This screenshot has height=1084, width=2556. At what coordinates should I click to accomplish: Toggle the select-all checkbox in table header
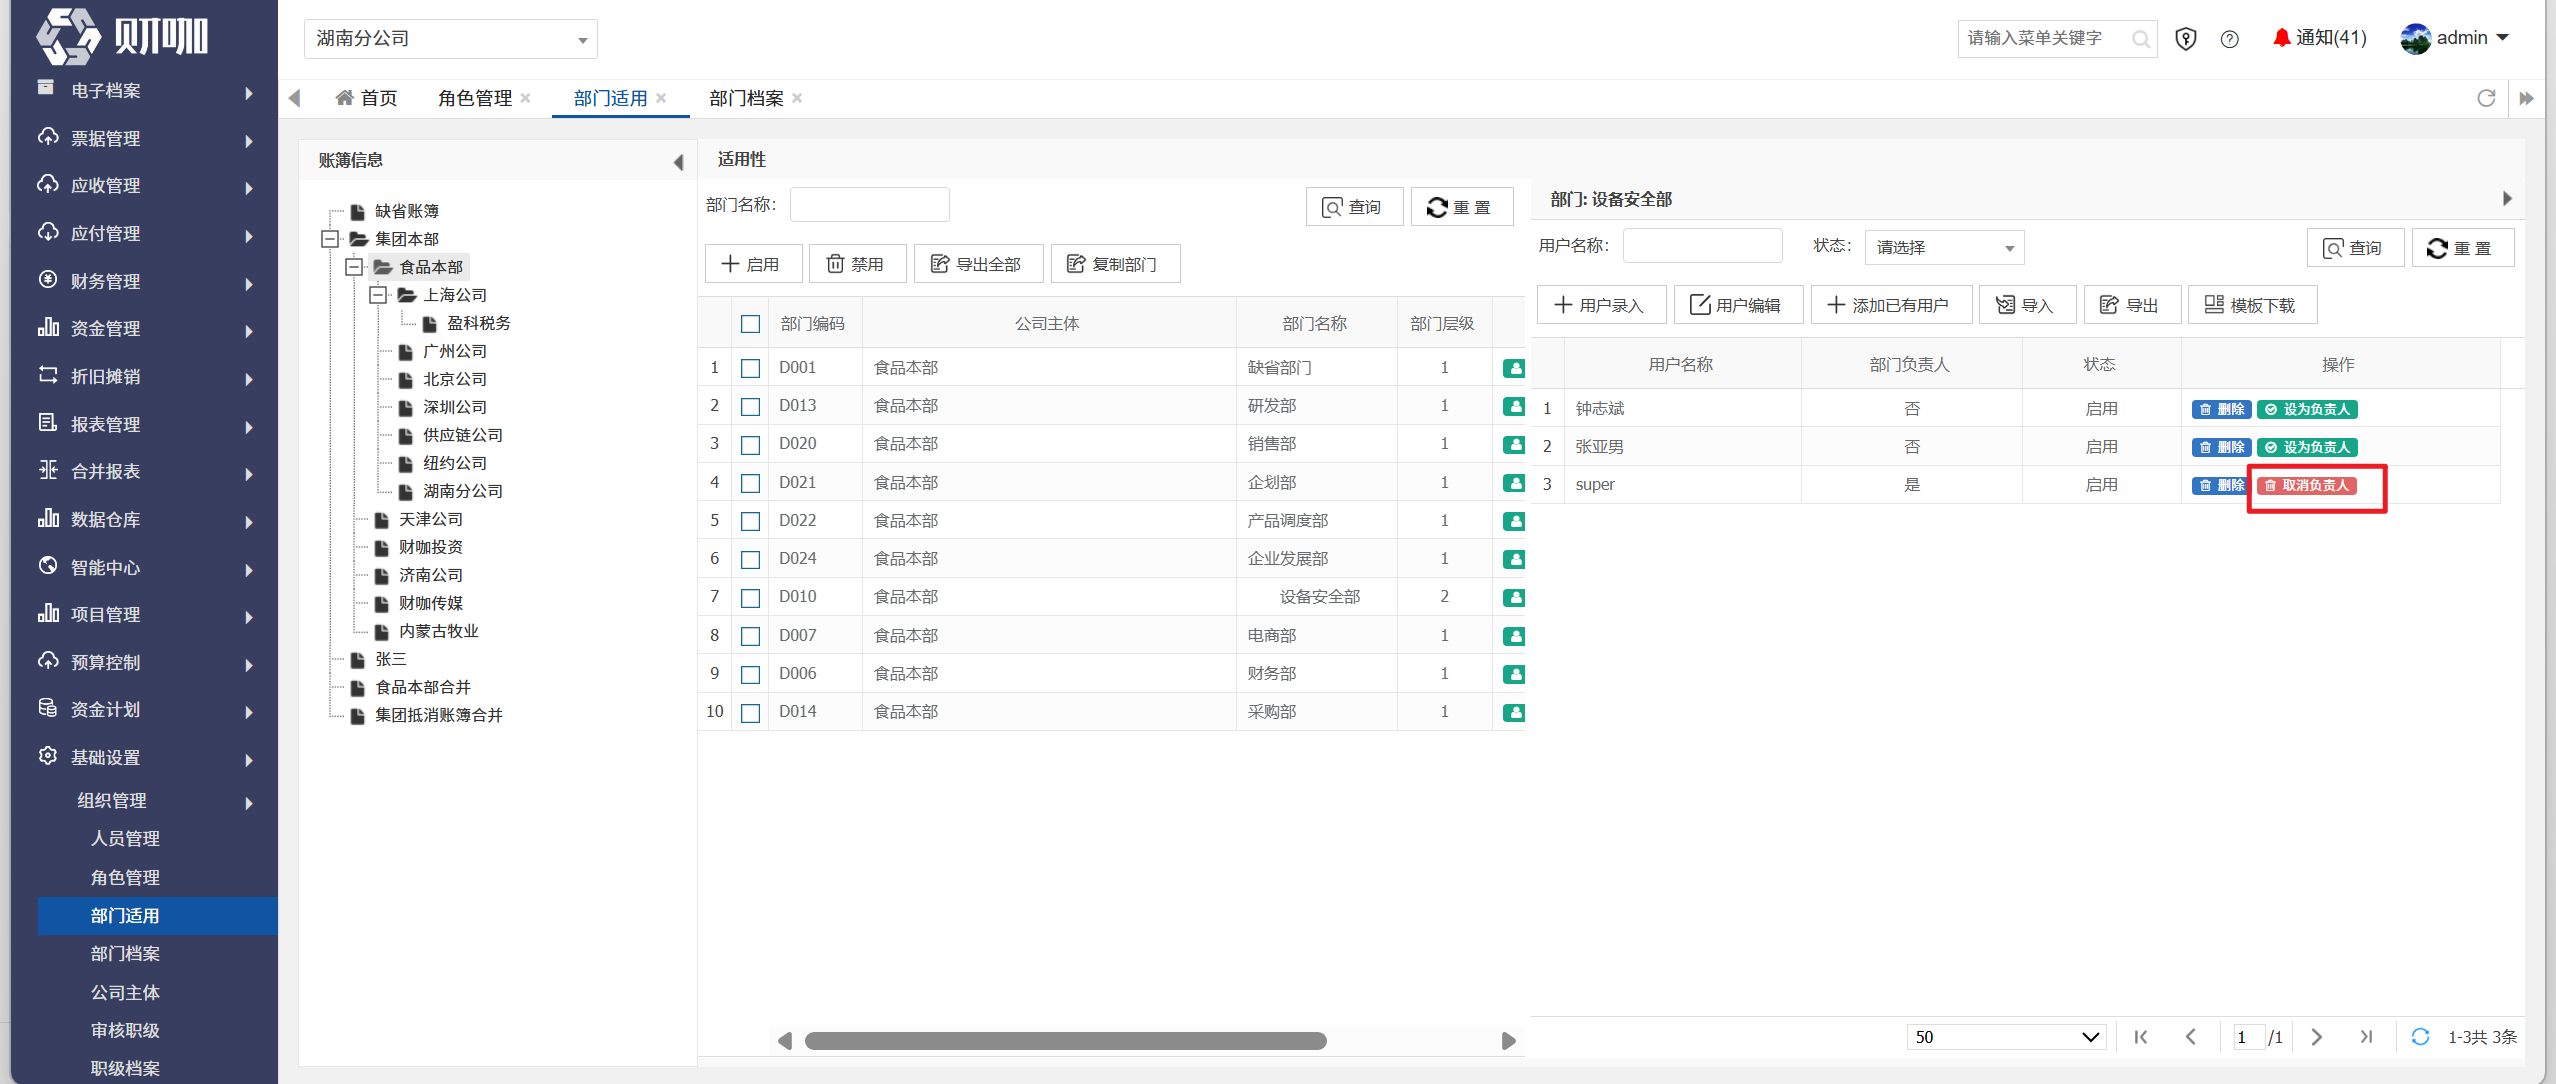pos(750,324)
